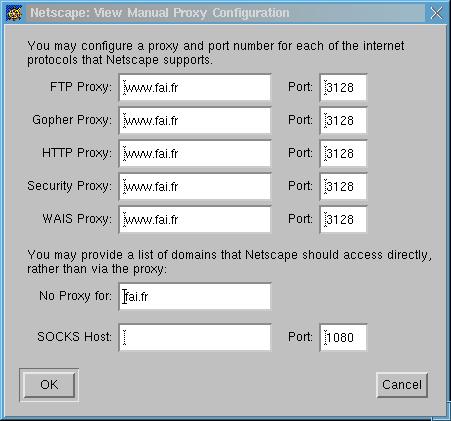This screenshot has width=451, height=421.
Task: Close the Manual Proxy Configuration dialog
Action: coord(436,13)
